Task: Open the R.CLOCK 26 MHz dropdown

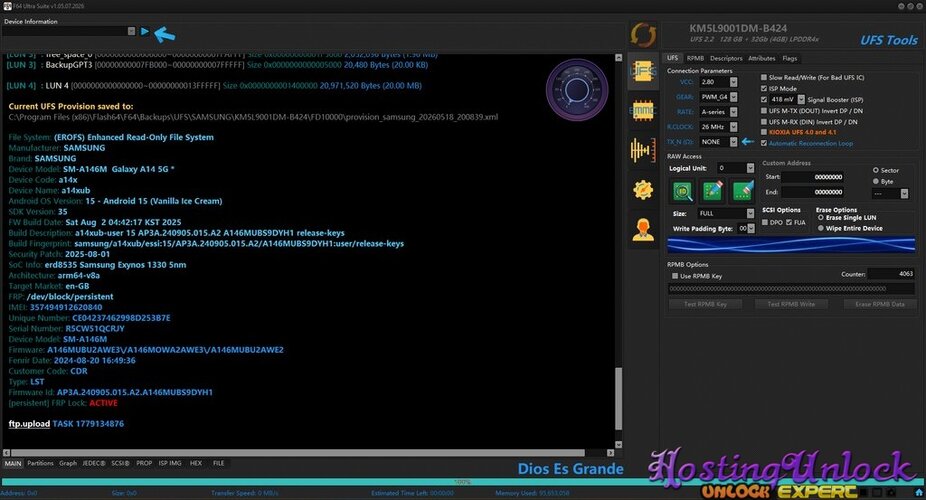Action: (733, 127)
